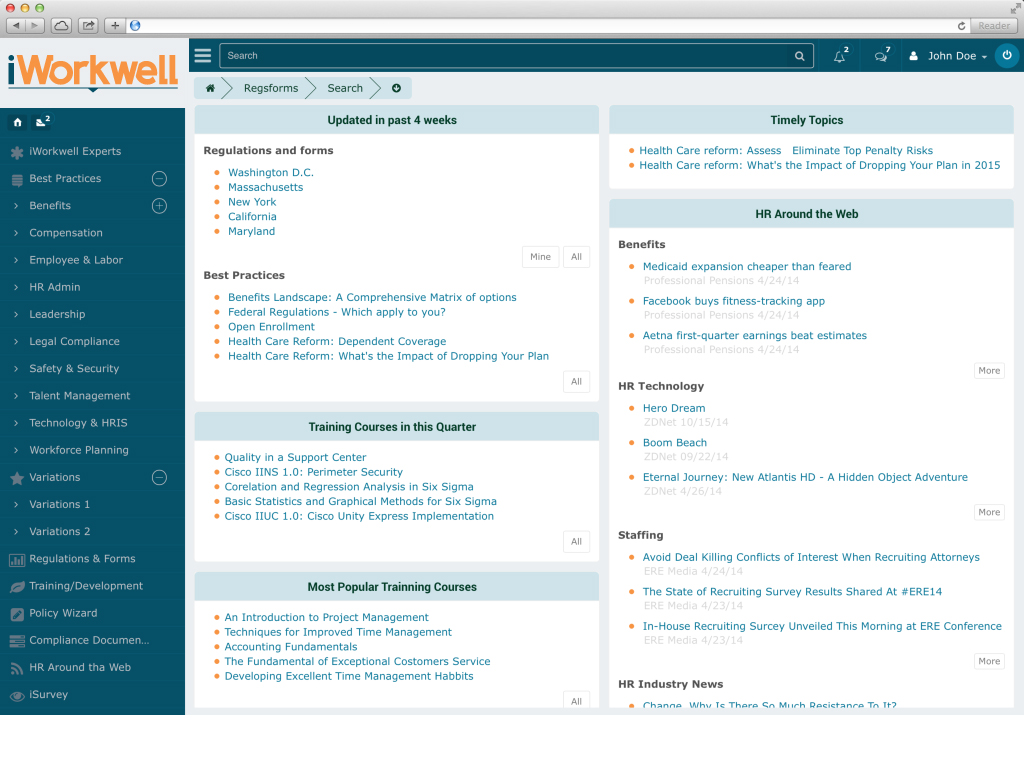Click the search magnifier icon

coord(799,56)
